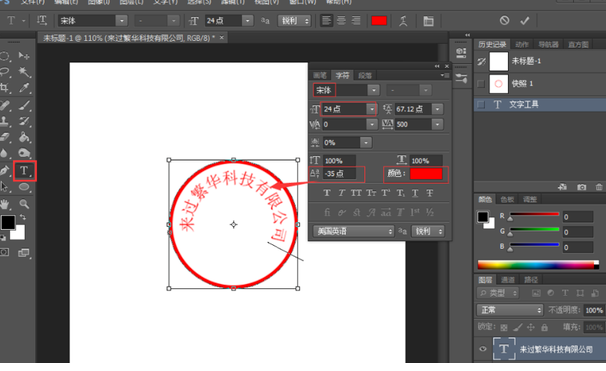This screenshot has height=371, width=606.
Task: Open text color swatch in options bar
Action: [x=379, y=20]
